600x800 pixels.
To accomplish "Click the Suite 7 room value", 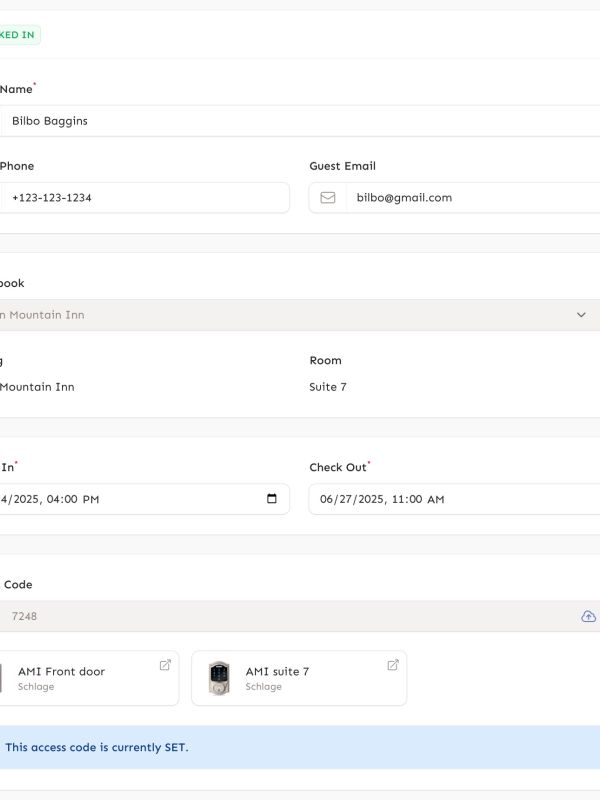I will [x=328, y=387].
